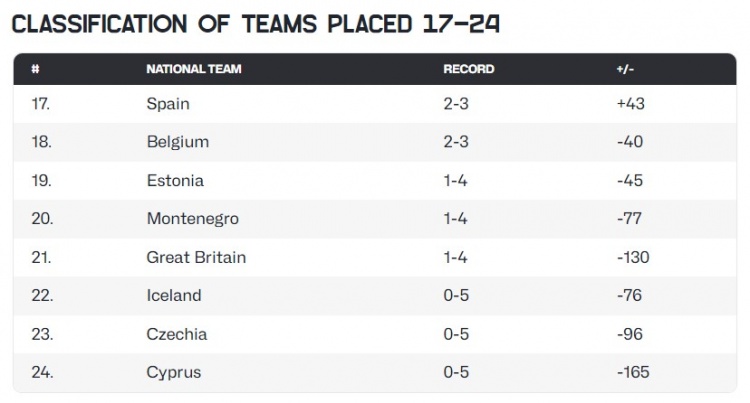Click Cyprus's -165 differential value
The image size is (750, 403).
[633, 372]
